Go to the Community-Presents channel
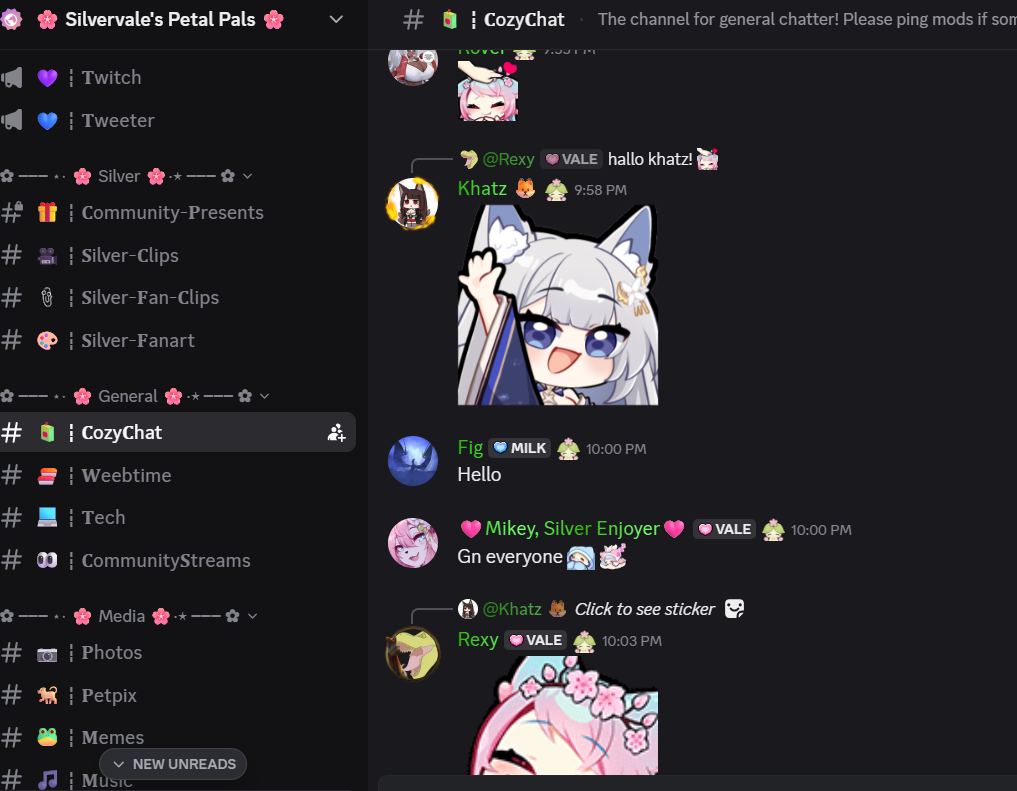The height and width of the screenshot is (791, 1017). [x=176, y=213]
